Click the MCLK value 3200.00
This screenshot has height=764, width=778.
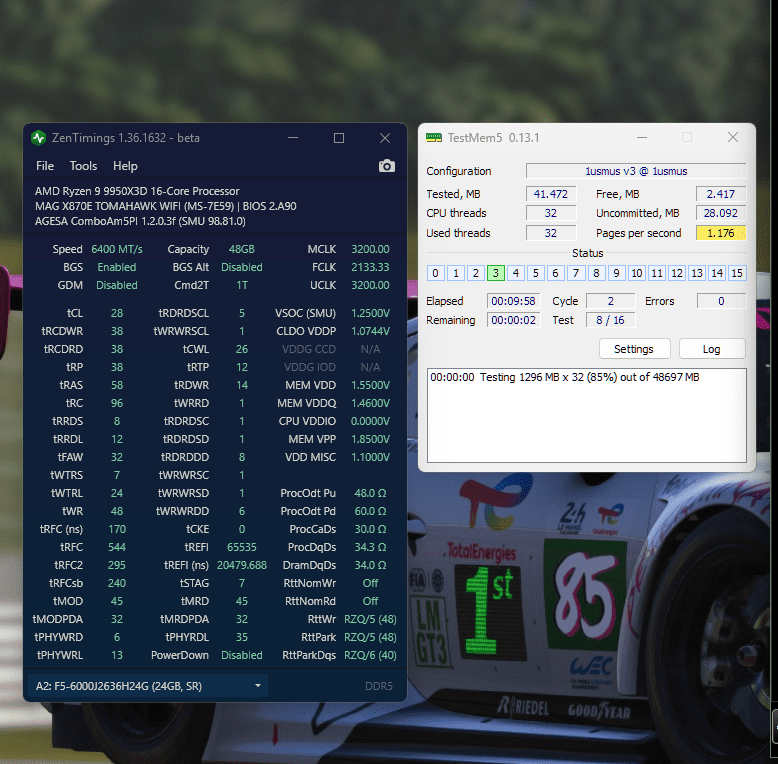(x=370, y=249)
